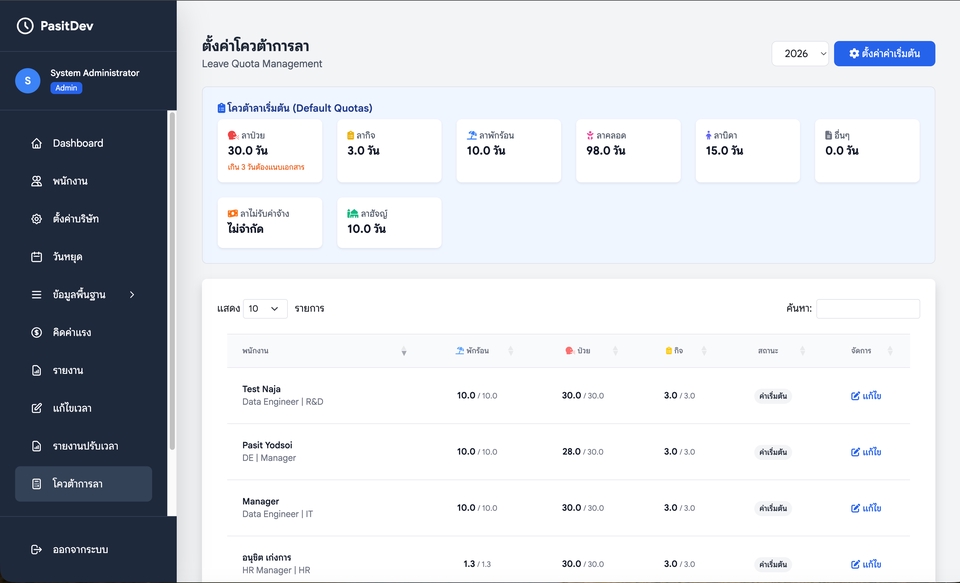Click the 28.0 / 30.0 sick leave value

(582, 452)
